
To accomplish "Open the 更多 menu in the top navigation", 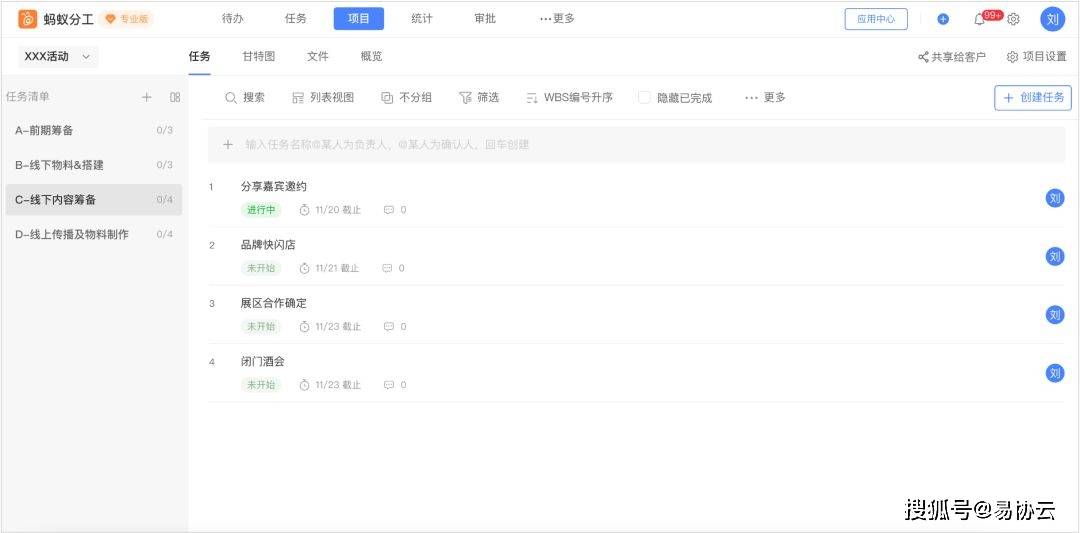I will (x=557, y=19).
